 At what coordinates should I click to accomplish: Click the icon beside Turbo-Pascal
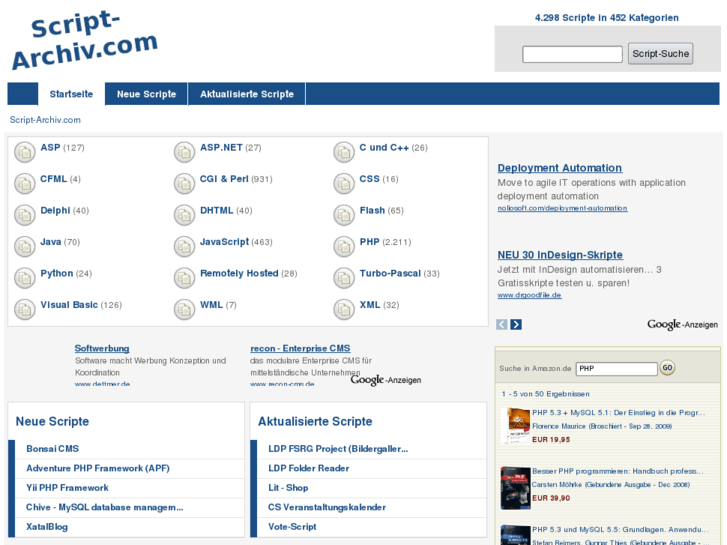[344, 278]
